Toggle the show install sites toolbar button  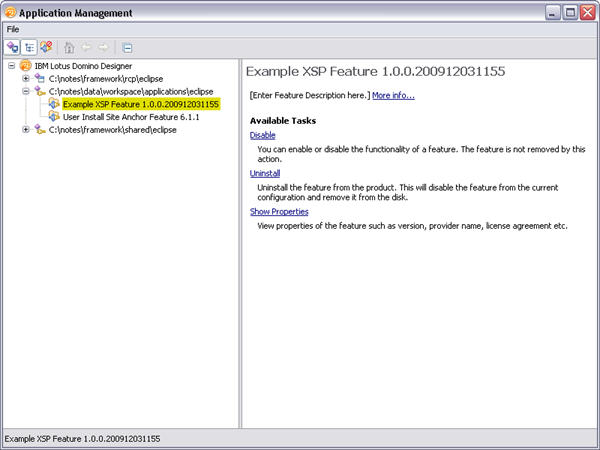pos(12,47)
